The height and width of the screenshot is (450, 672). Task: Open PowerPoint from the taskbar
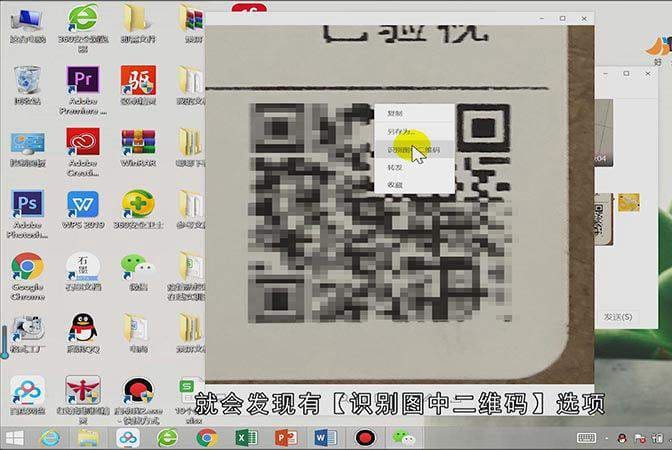(286, 438)
